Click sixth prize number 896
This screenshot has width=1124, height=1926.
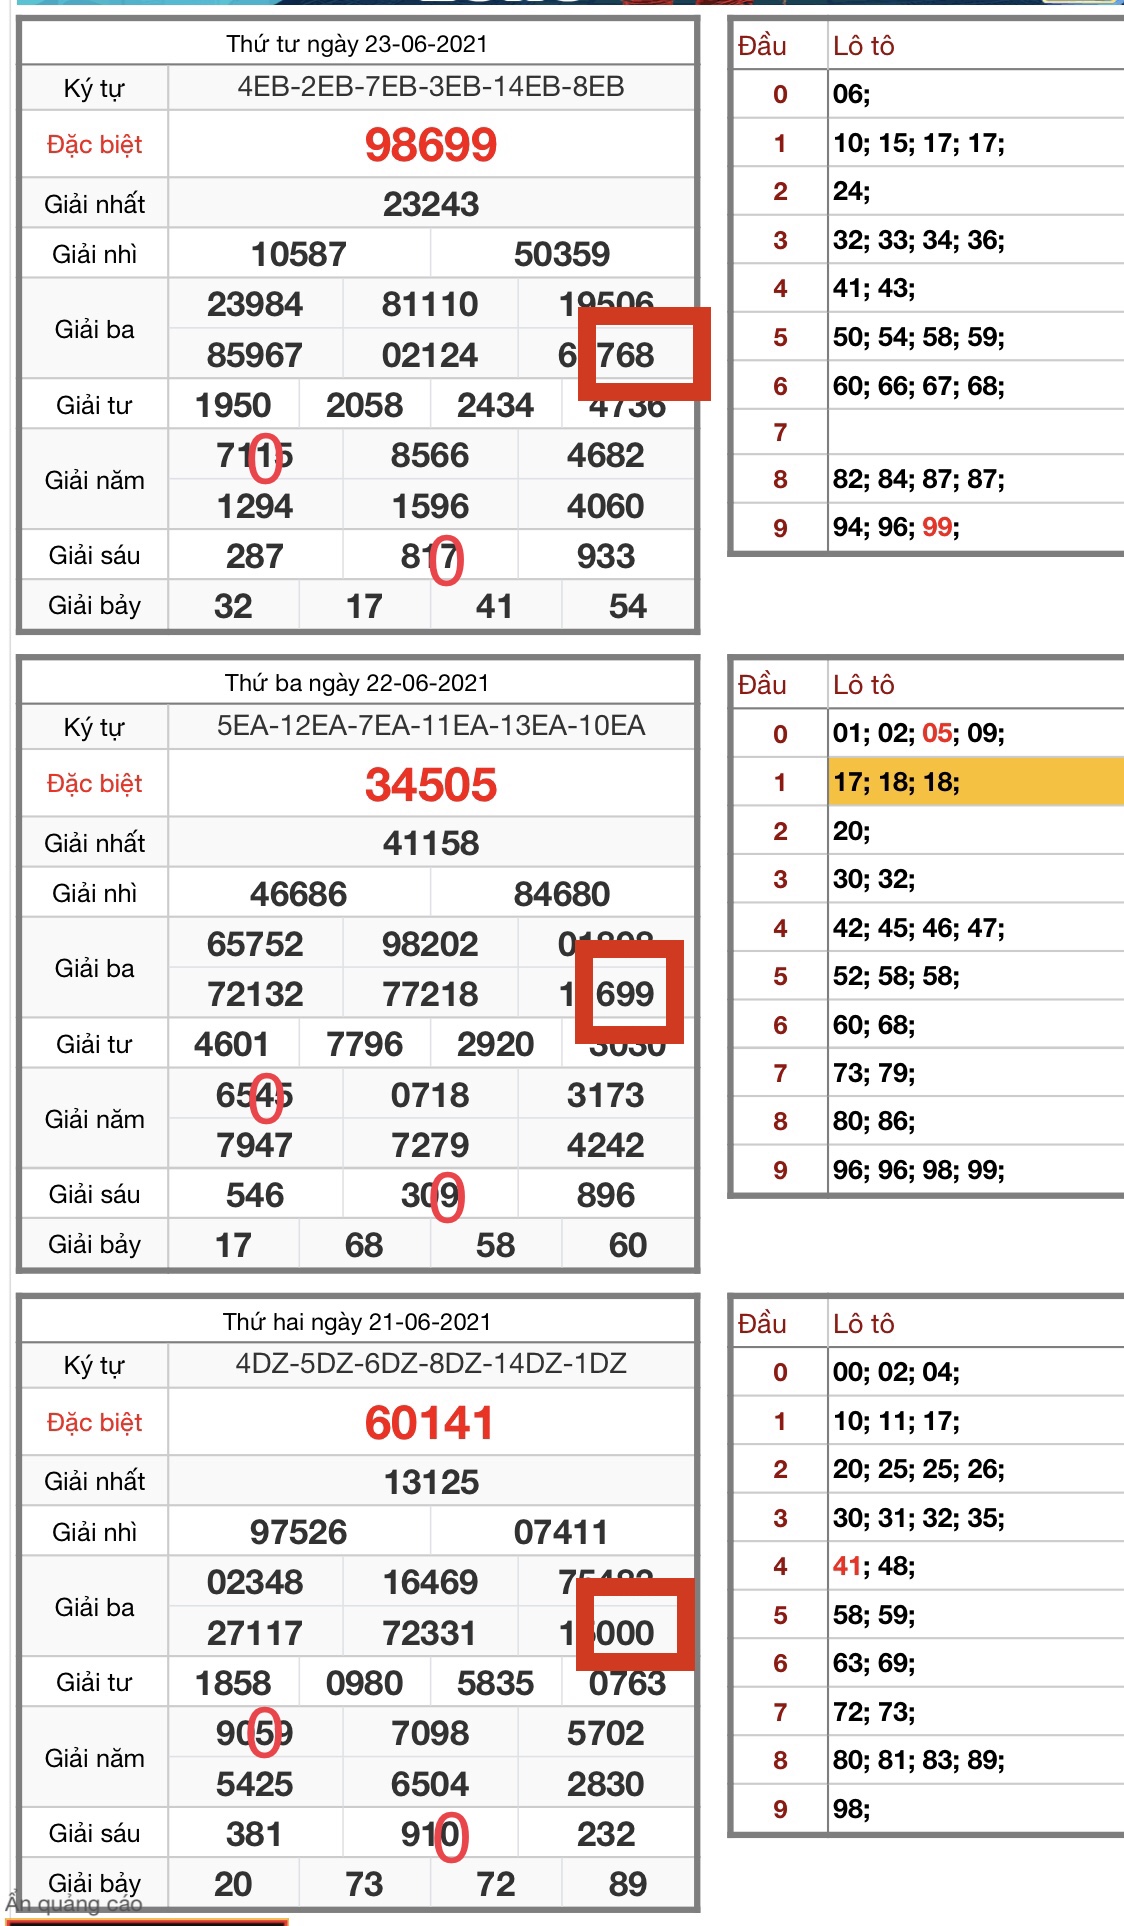point(606,1195)
